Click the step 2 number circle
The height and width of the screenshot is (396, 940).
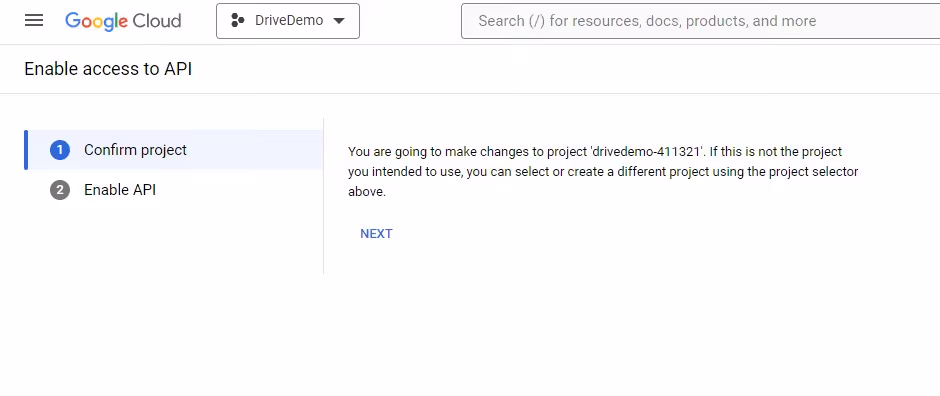point(60,191)
